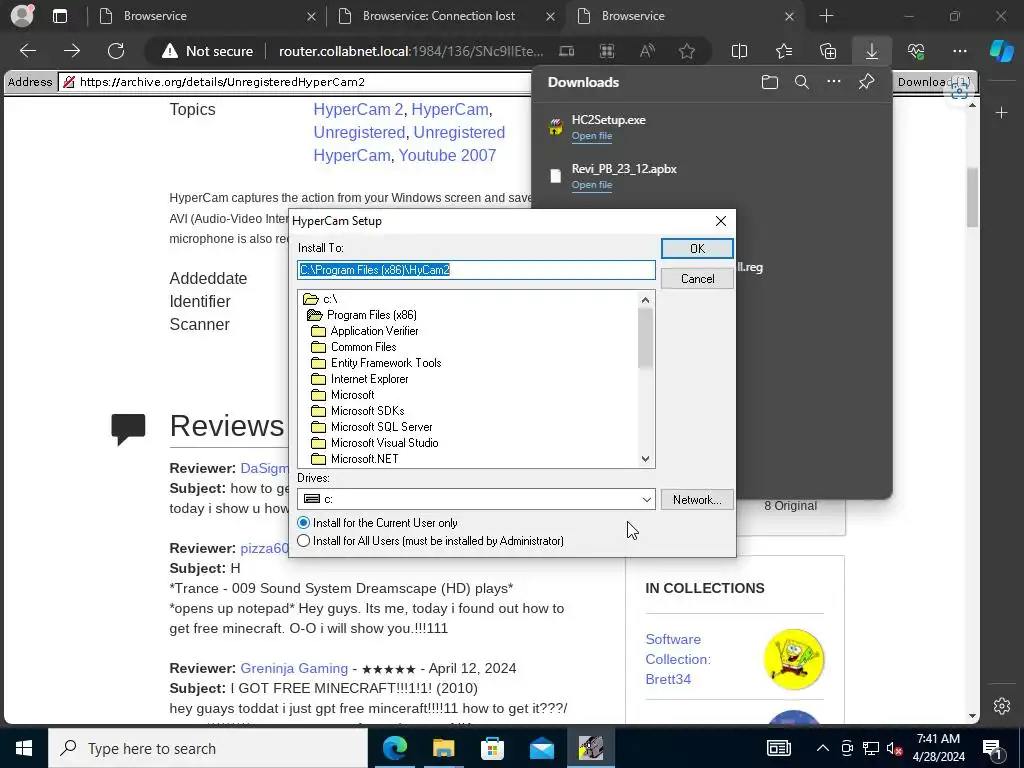Select Microsoft SQL Server folder
The height and width of the screenshot is (768, 1024).
372,427
